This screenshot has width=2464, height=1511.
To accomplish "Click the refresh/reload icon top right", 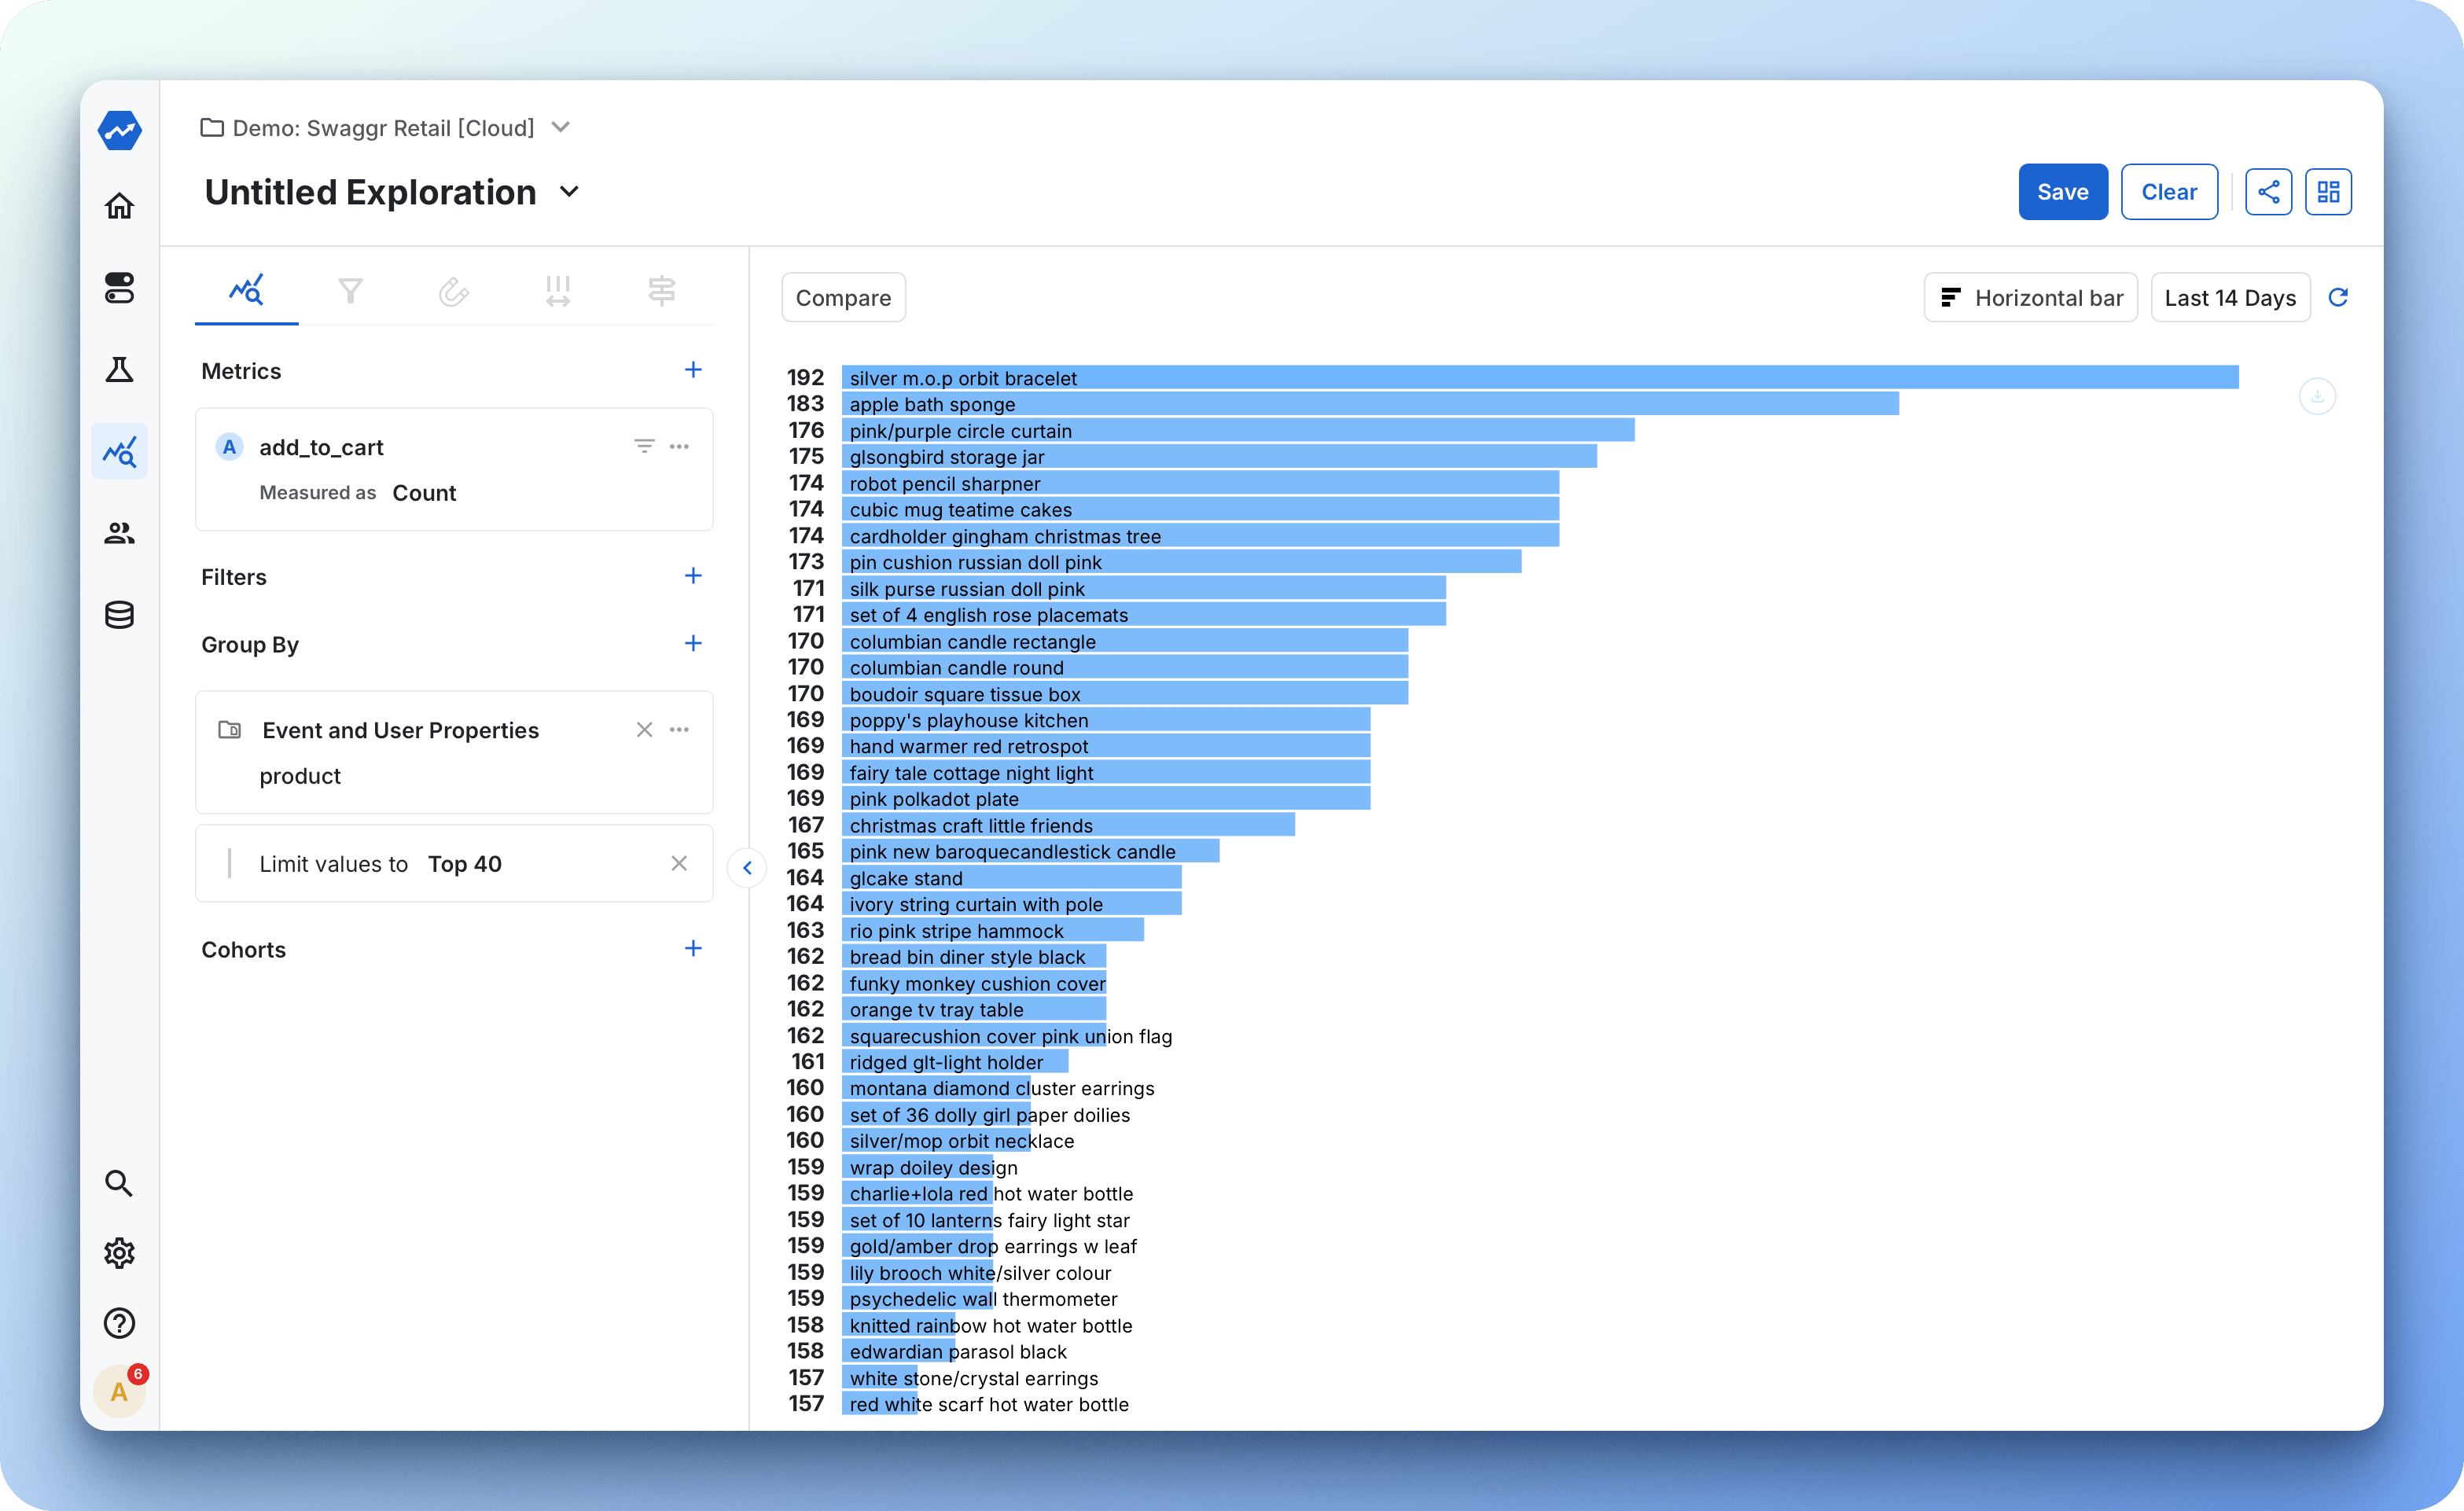I will coord(2339,296).
